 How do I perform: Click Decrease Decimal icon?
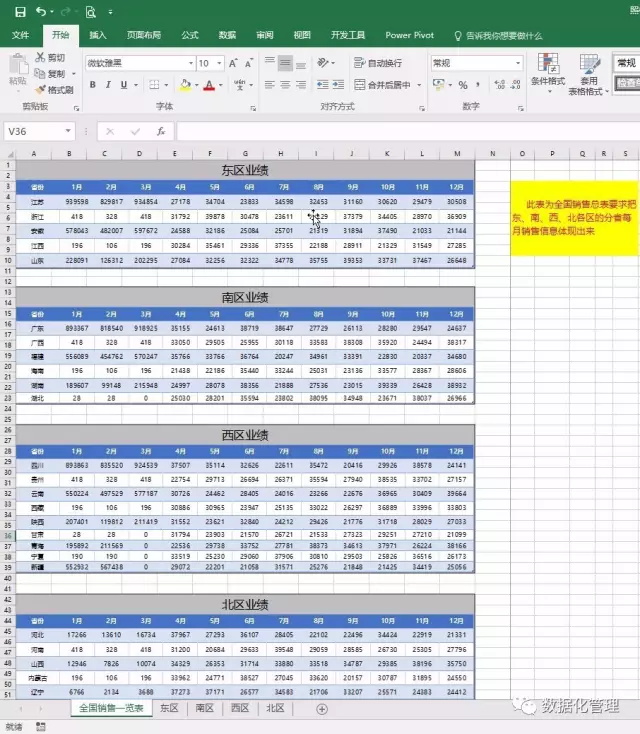515,85
